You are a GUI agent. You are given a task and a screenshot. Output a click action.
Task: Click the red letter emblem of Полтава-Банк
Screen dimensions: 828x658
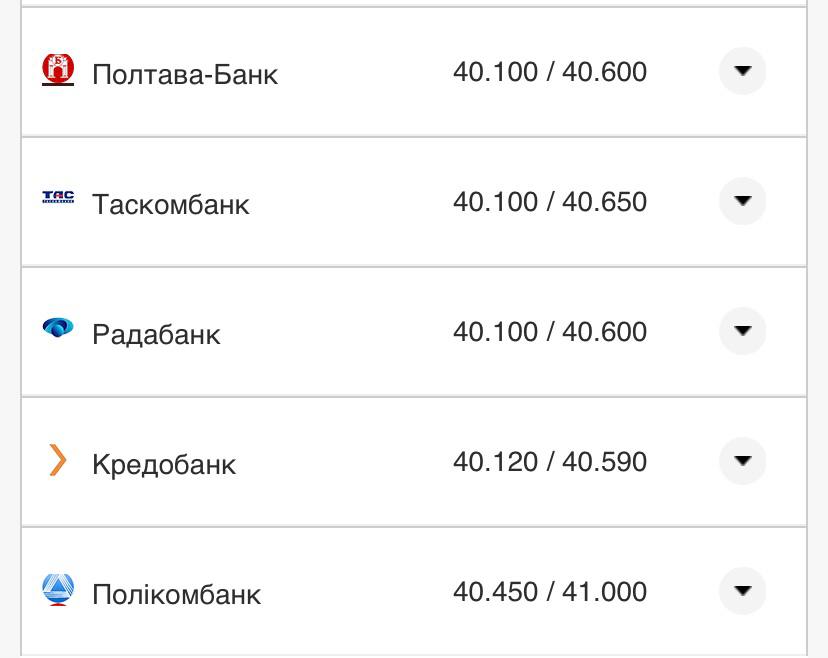click(x=58, y=71)
